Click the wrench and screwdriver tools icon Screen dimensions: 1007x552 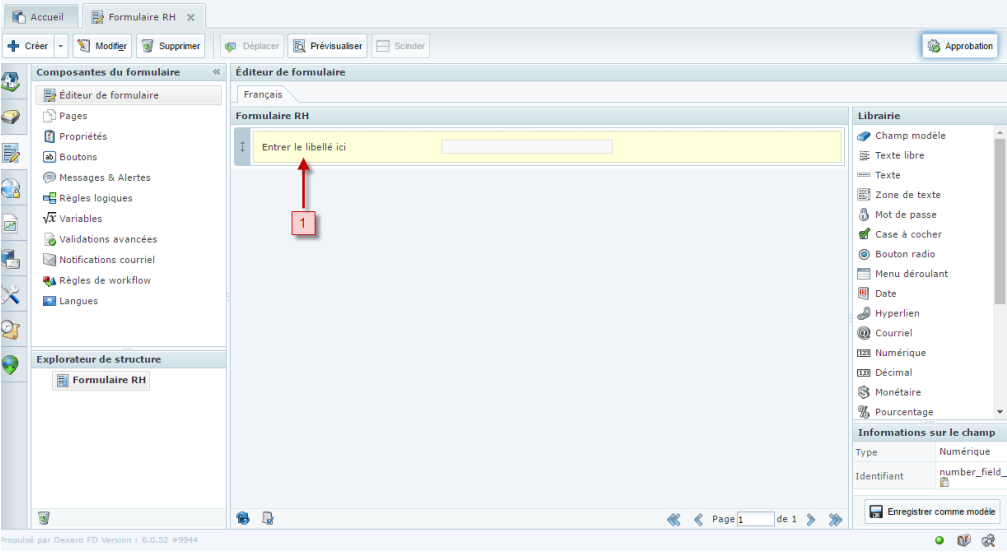click(x=10, y=295)
